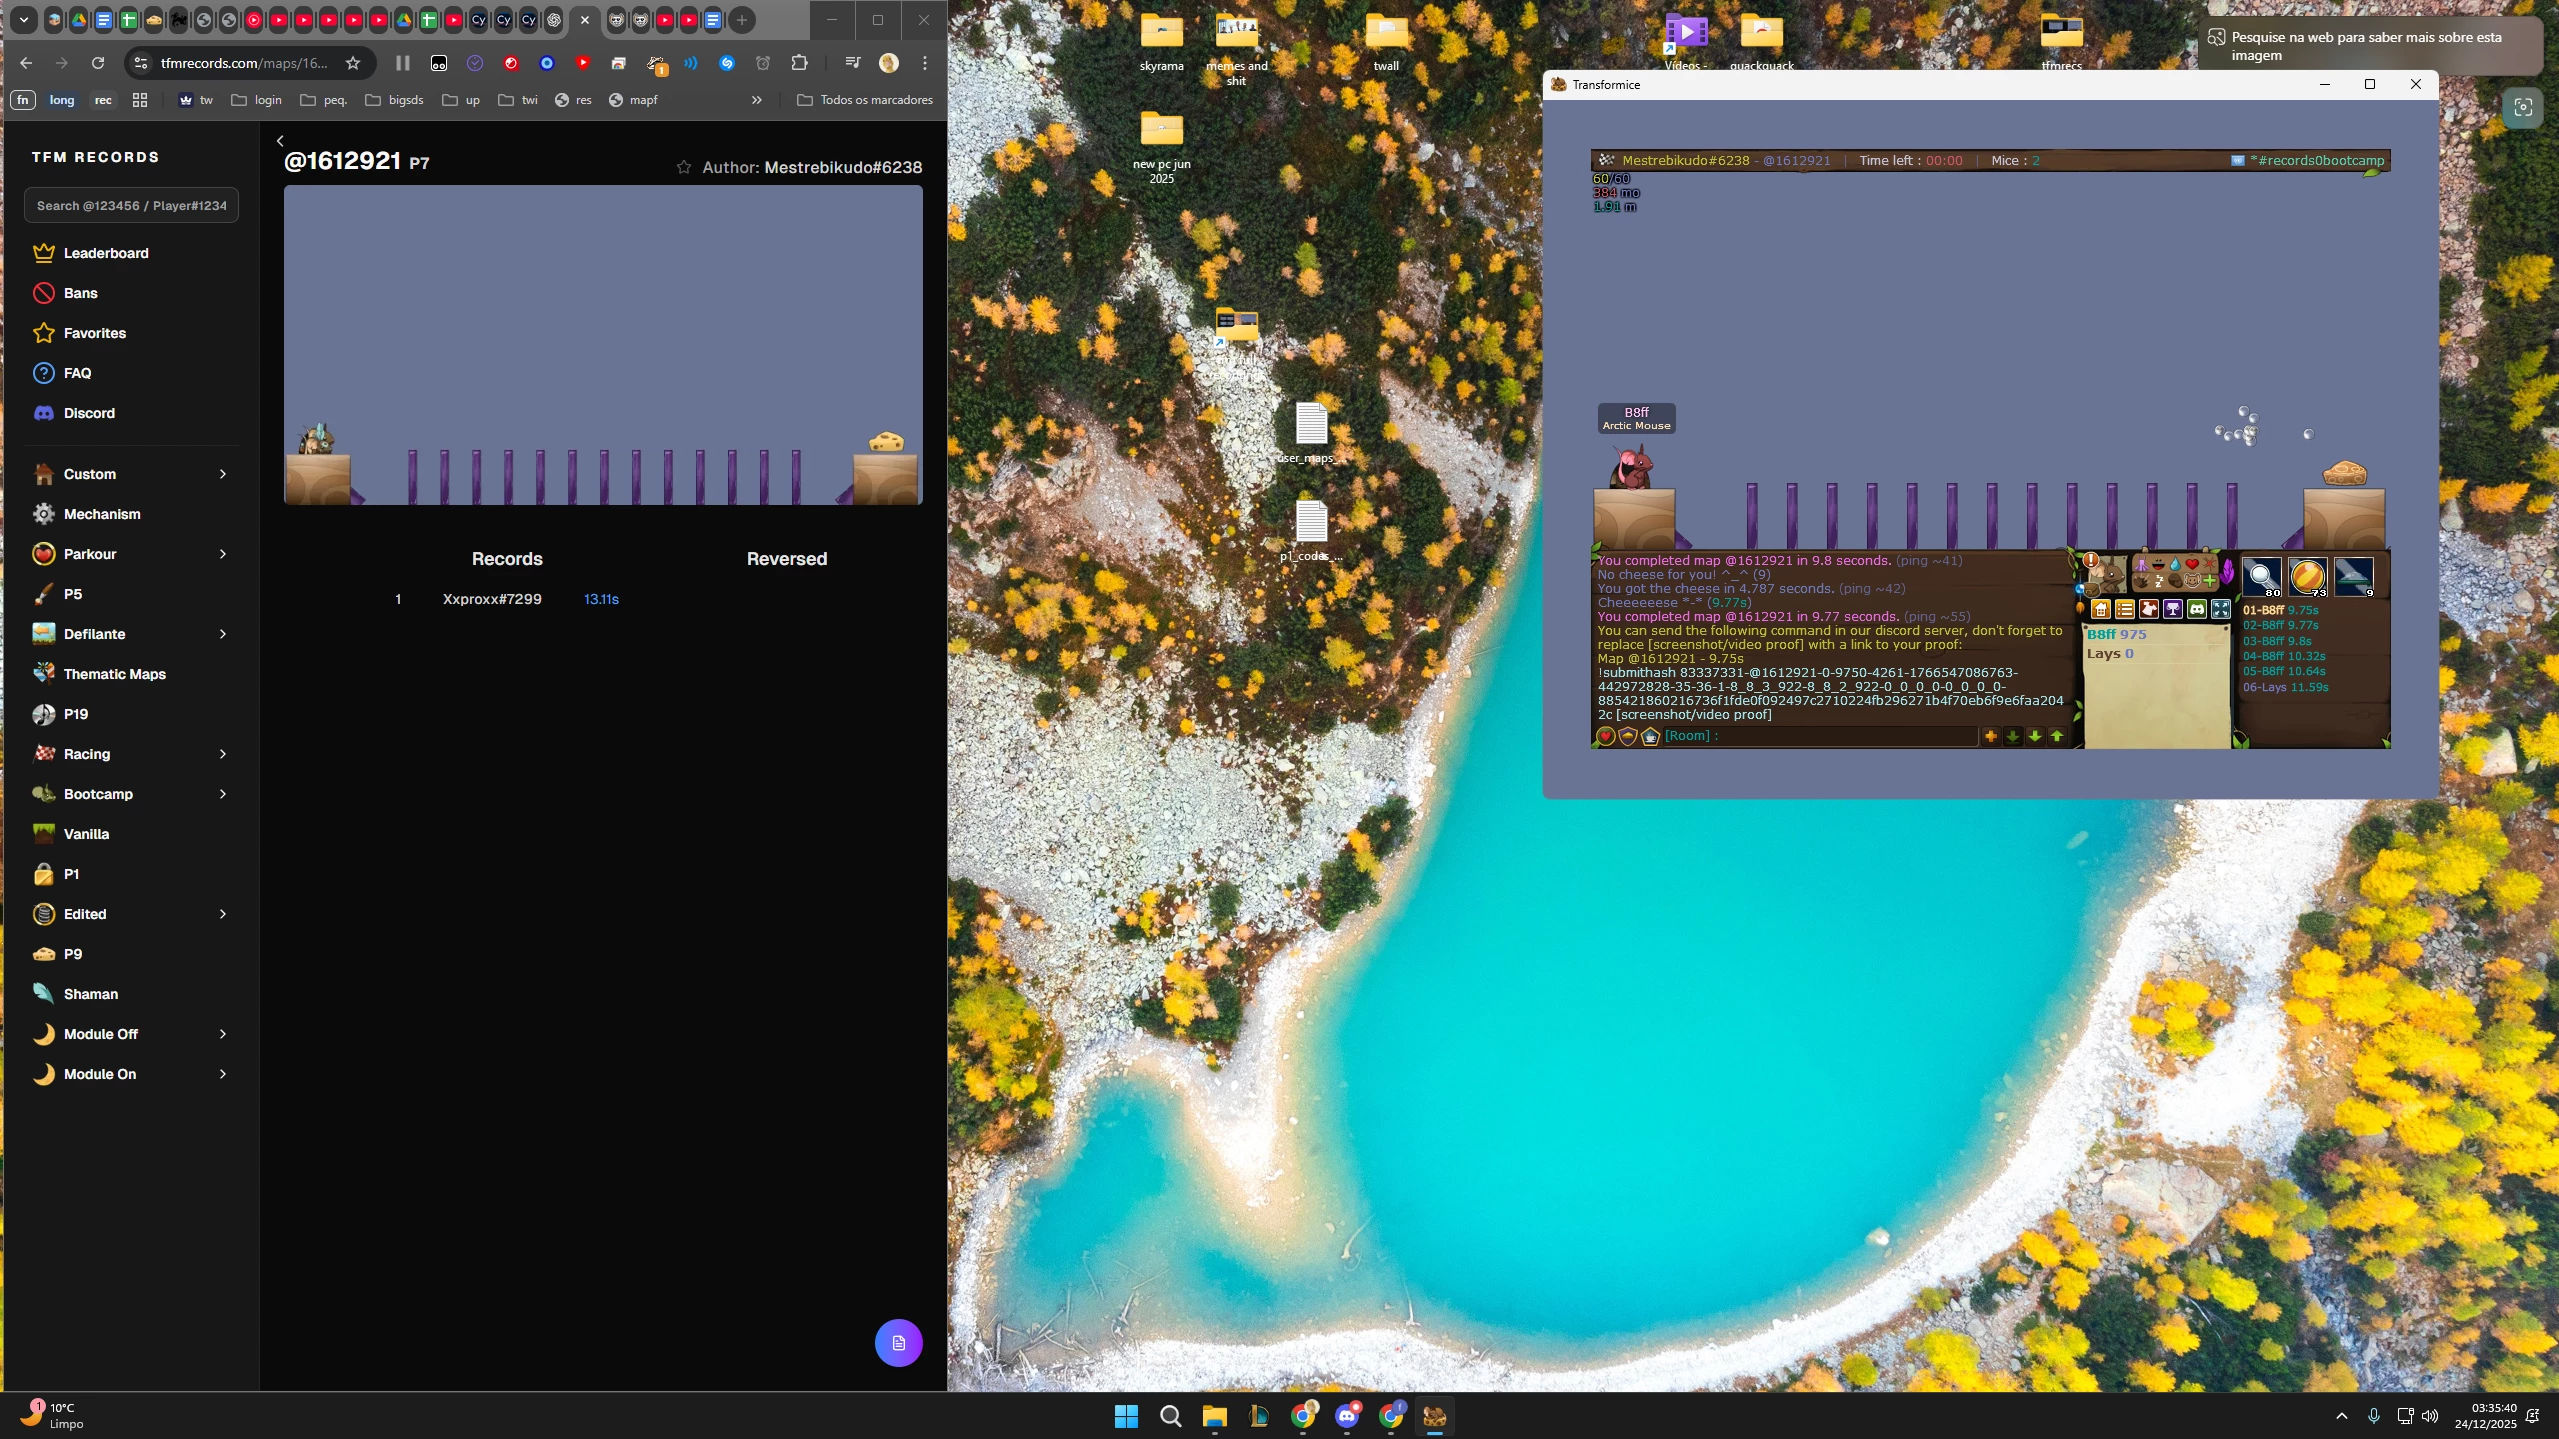2559x1439 pixels.
Task: Click the sleep Zz emote
Action: click(x=2159, y=582)
